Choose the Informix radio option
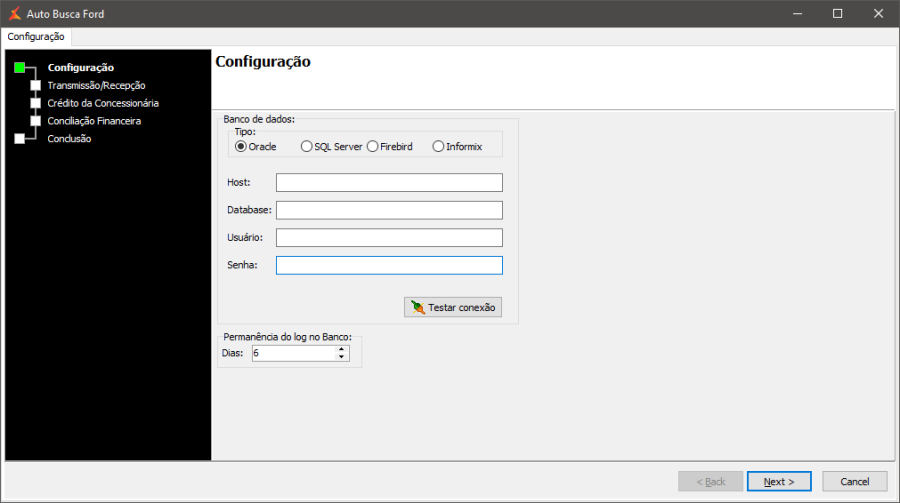Screen dimensions: 900x503 (438, 147)
